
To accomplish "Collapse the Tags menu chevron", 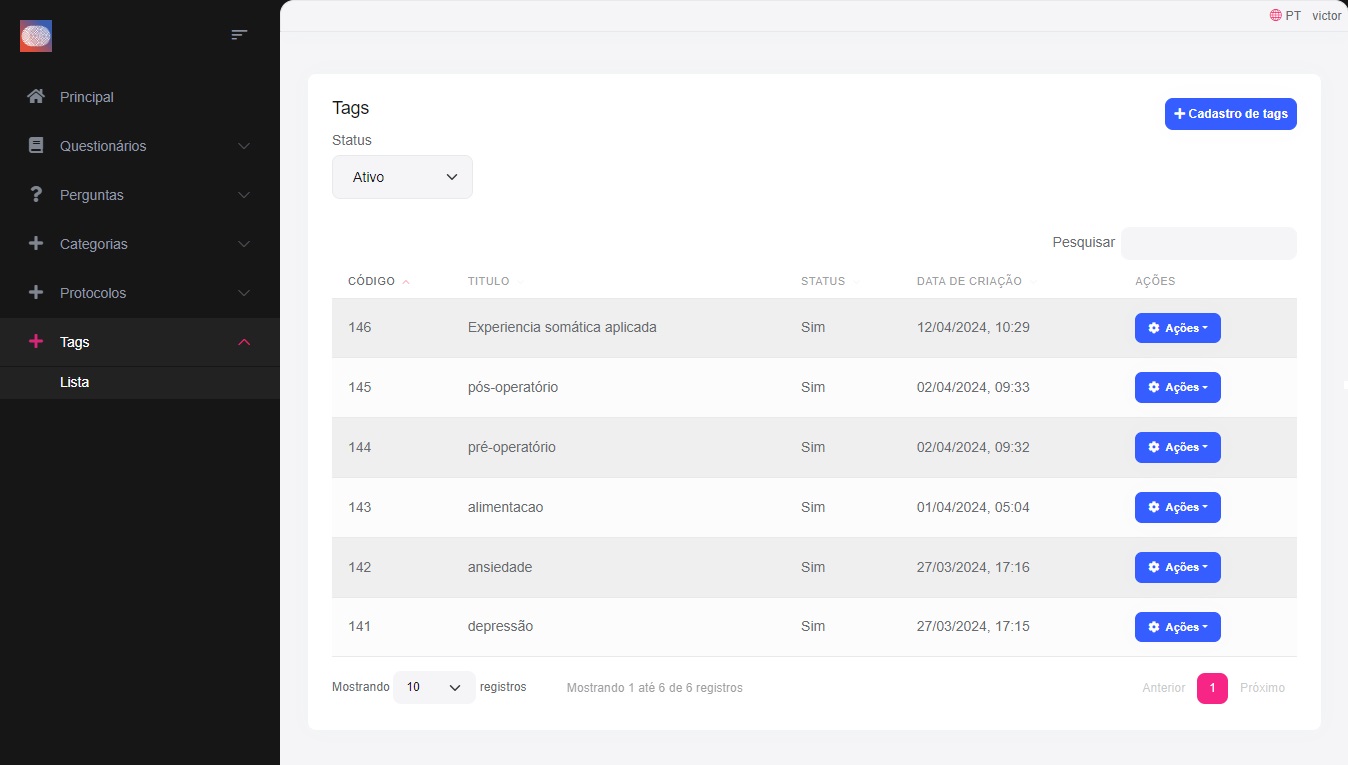I will [x=244, y=342].
